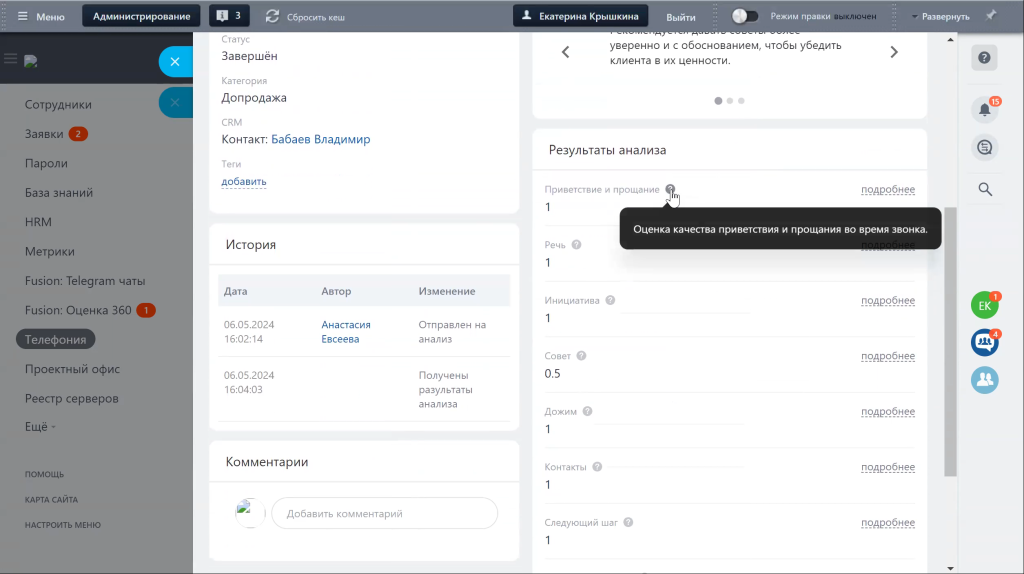Click the Екатерина Крышкина profile button
1024x574 pixels.
(581, 16)
